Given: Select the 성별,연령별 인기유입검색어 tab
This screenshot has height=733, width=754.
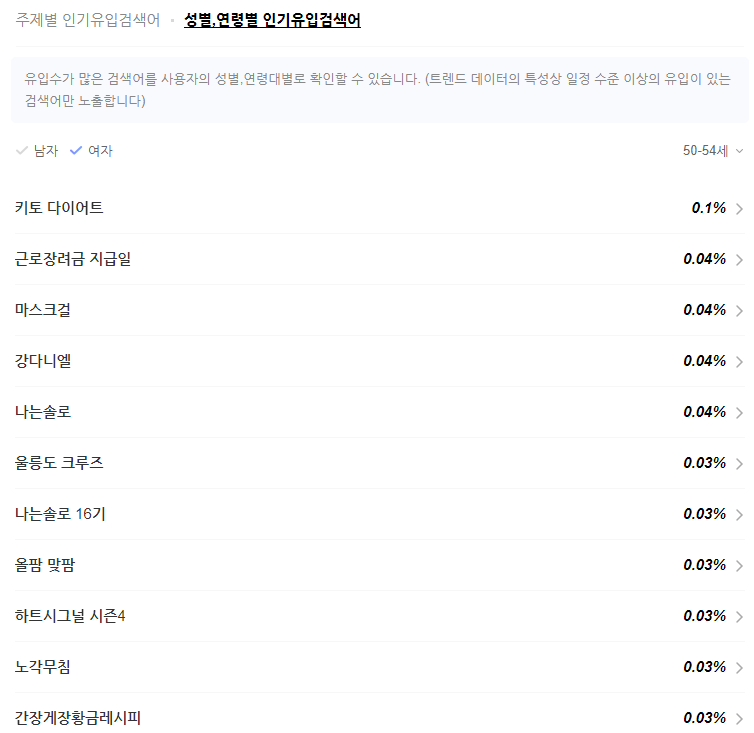Looking at the screenshot, I should coord(272,20).
